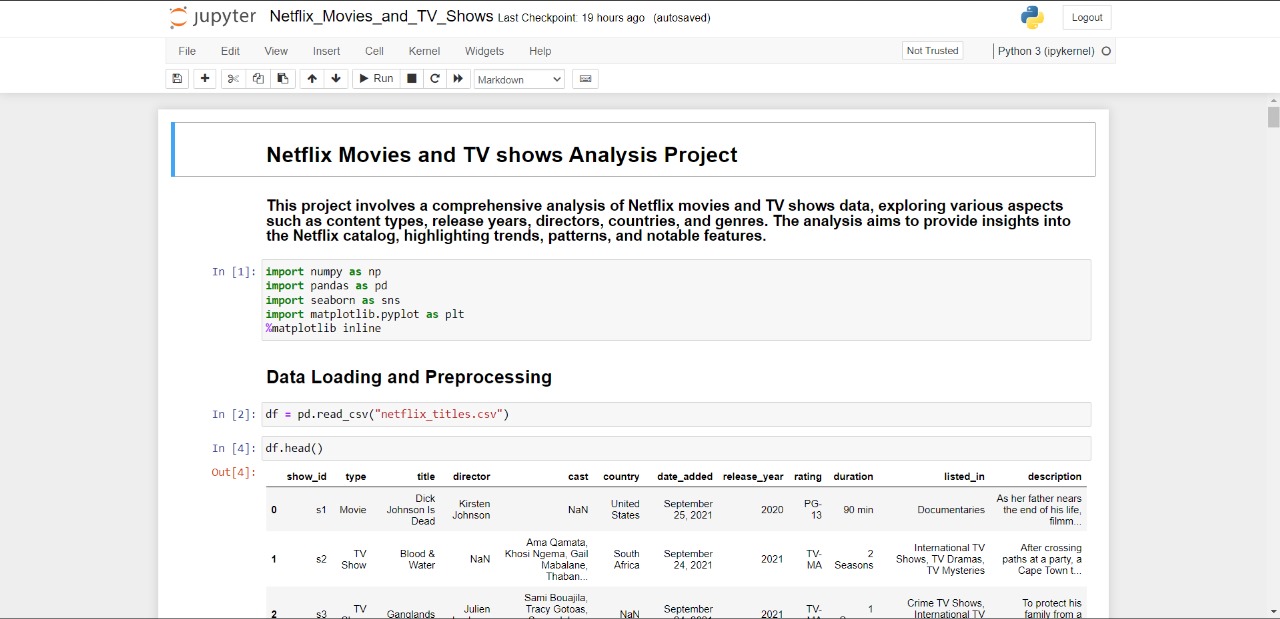Restart kernel and run all icon

(458, 79)
